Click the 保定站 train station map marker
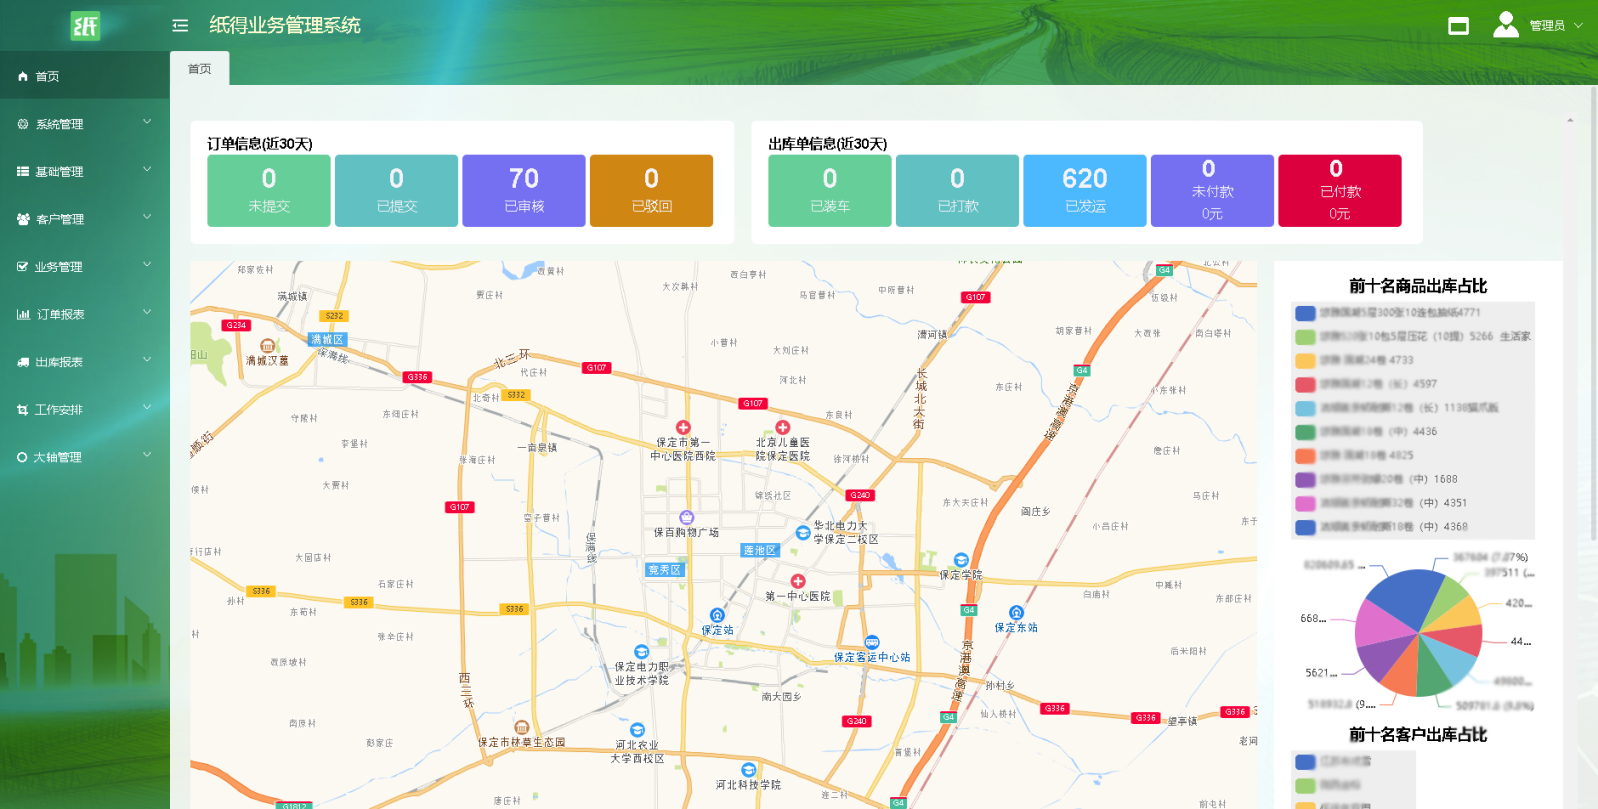The width and height of the screenshot is (1598, 809). pyautogui.click(x=717, y=616)
